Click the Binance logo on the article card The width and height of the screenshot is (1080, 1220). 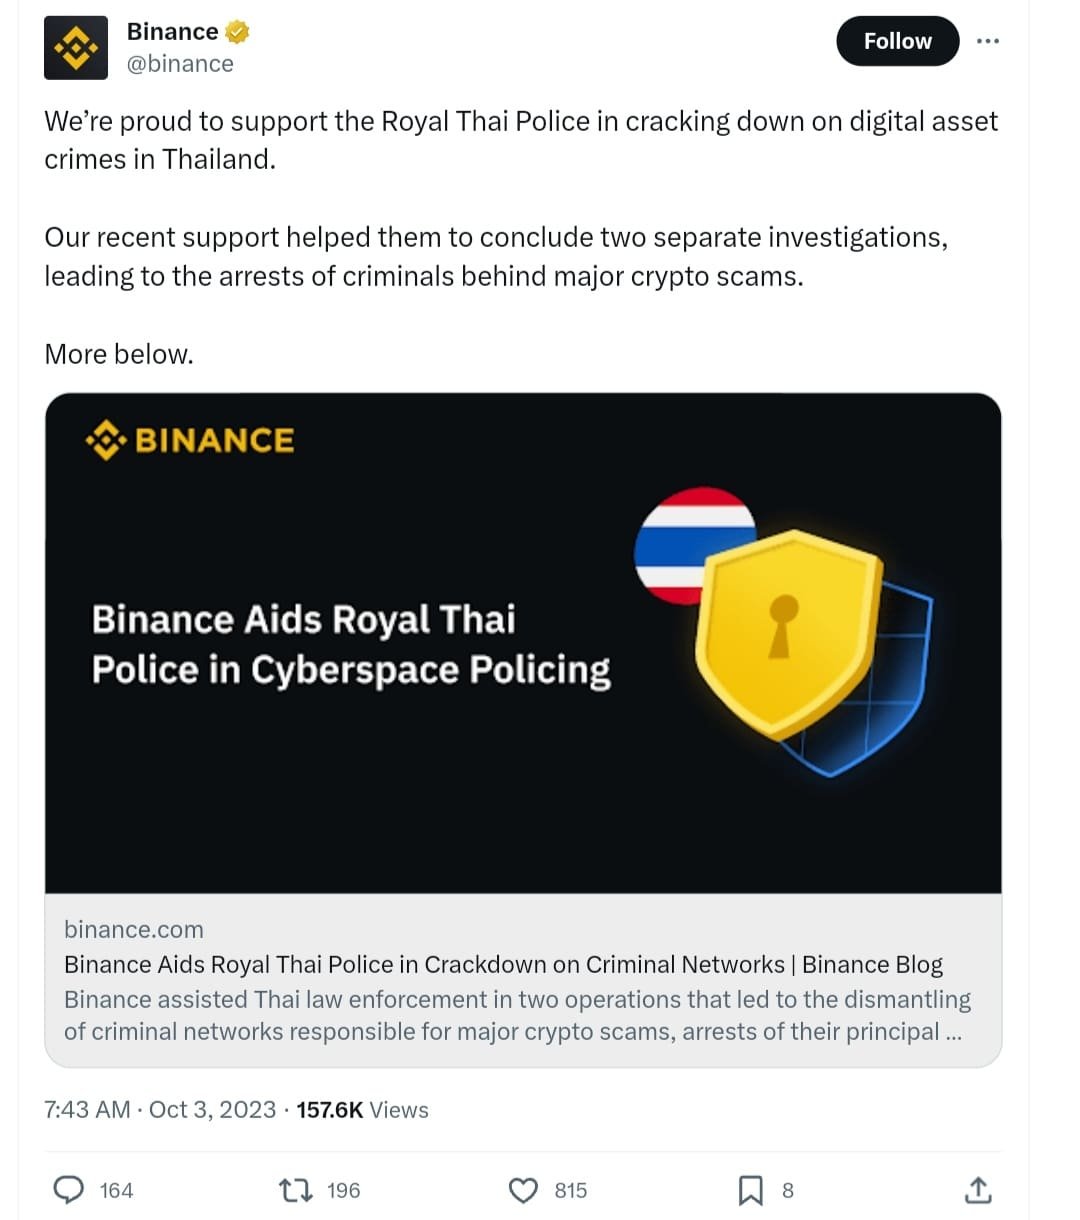[190, 440]
